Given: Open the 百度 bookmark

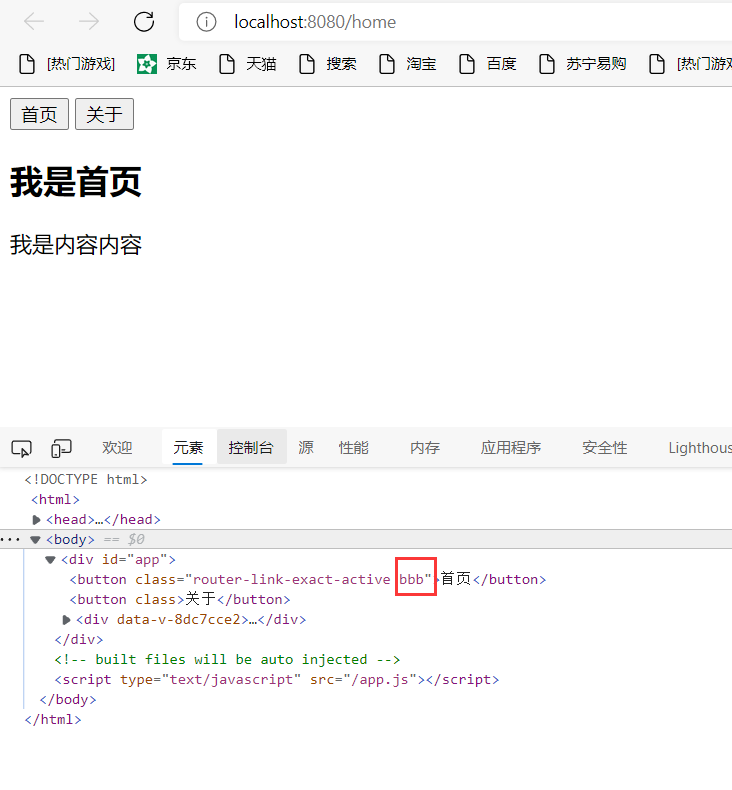Looking at the screenshot, I should [488, 64].
